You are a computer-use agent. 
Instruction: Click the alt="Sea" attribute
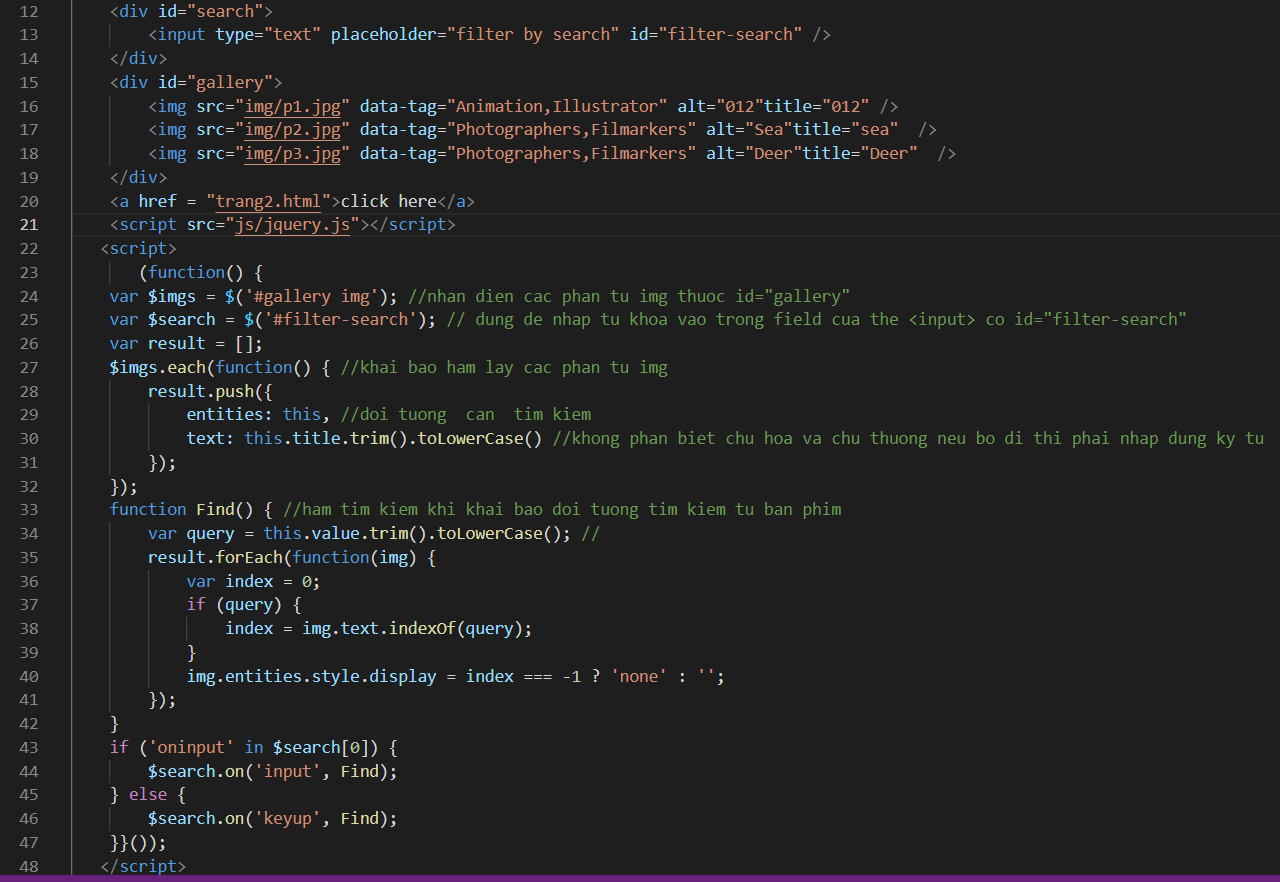[749, 129]
